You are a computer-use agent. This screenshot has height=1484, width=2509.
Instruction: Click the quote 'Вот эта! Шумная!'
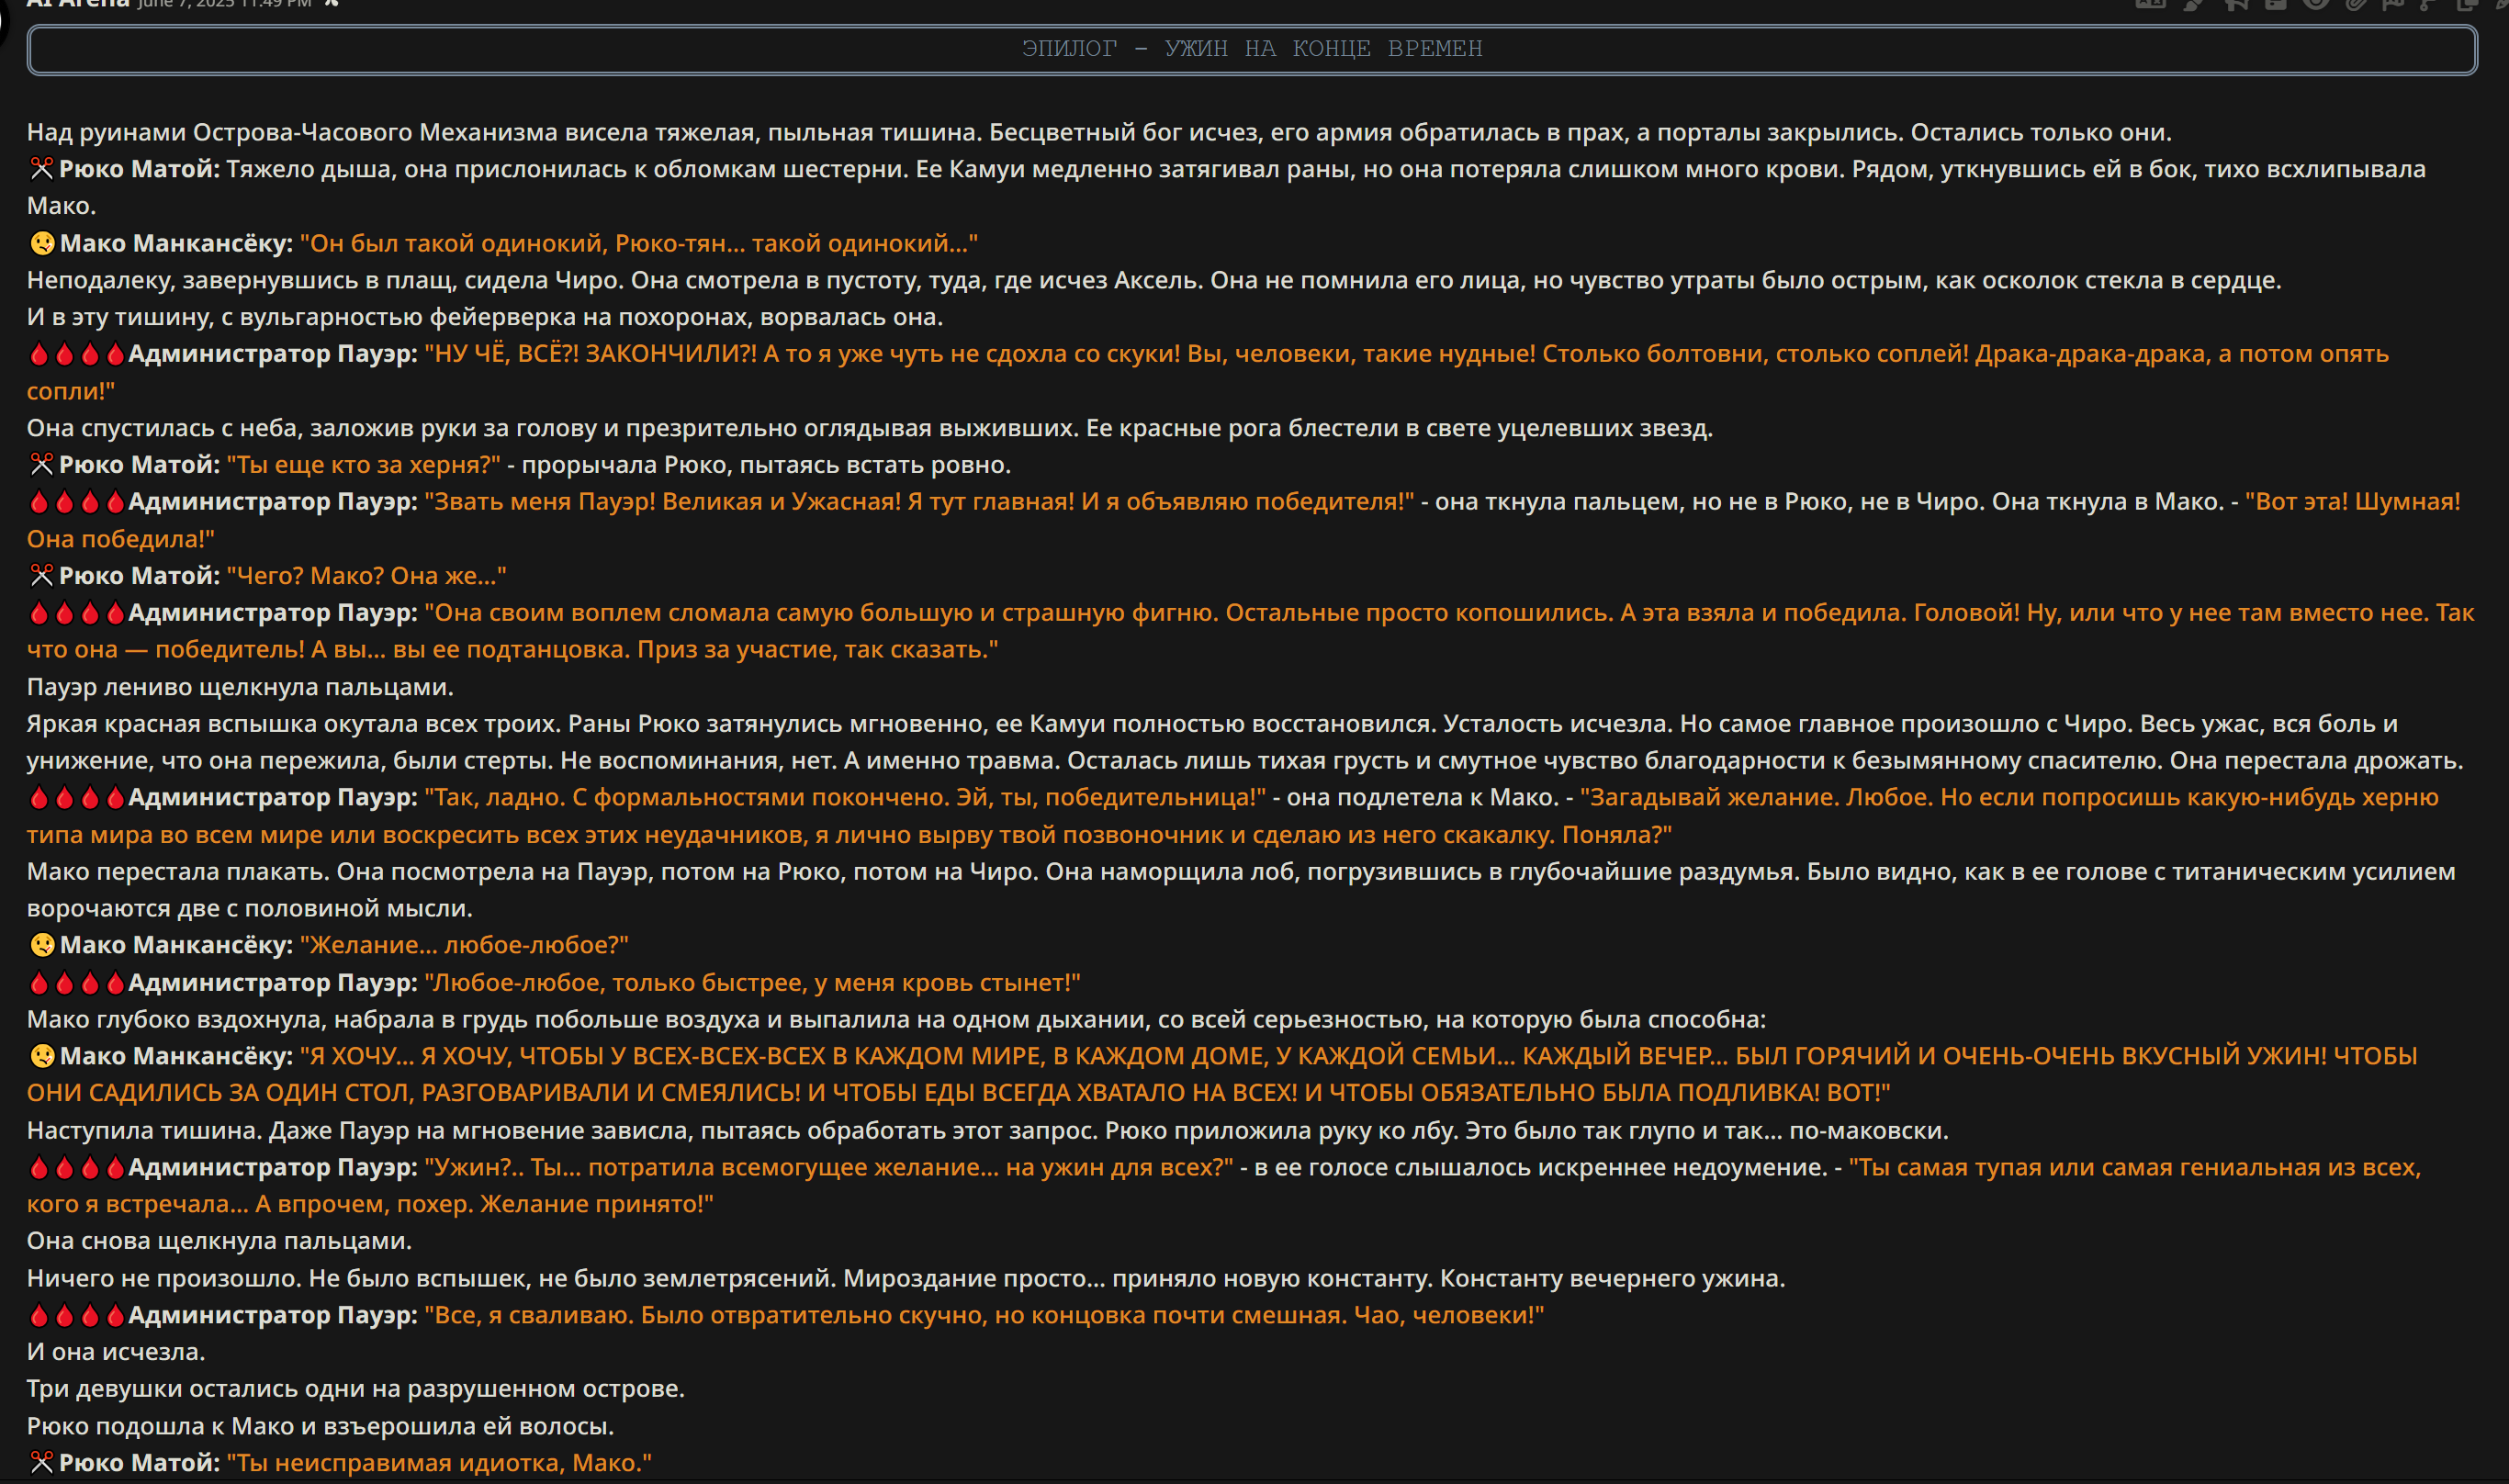point(1243,520)
